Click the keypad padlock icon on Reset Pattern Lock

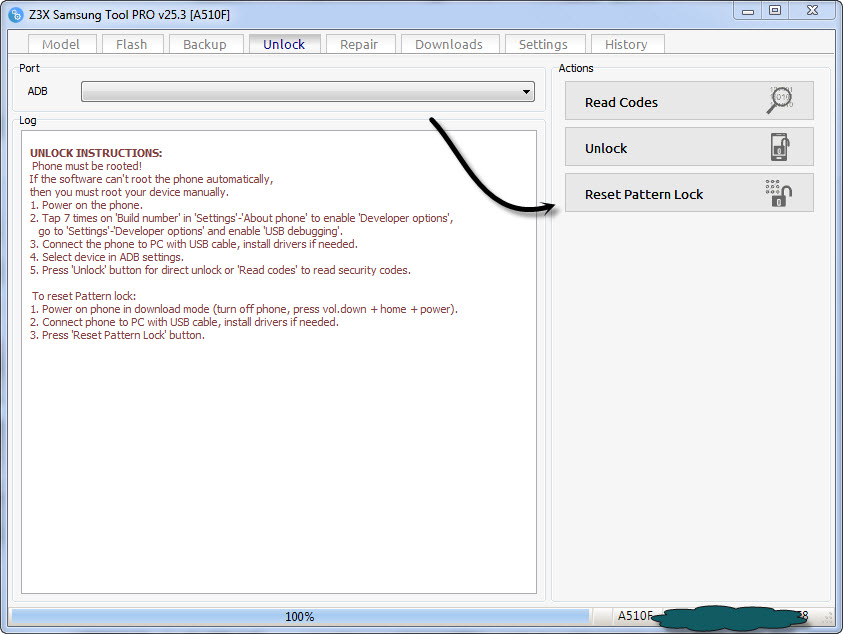[778, 193]
